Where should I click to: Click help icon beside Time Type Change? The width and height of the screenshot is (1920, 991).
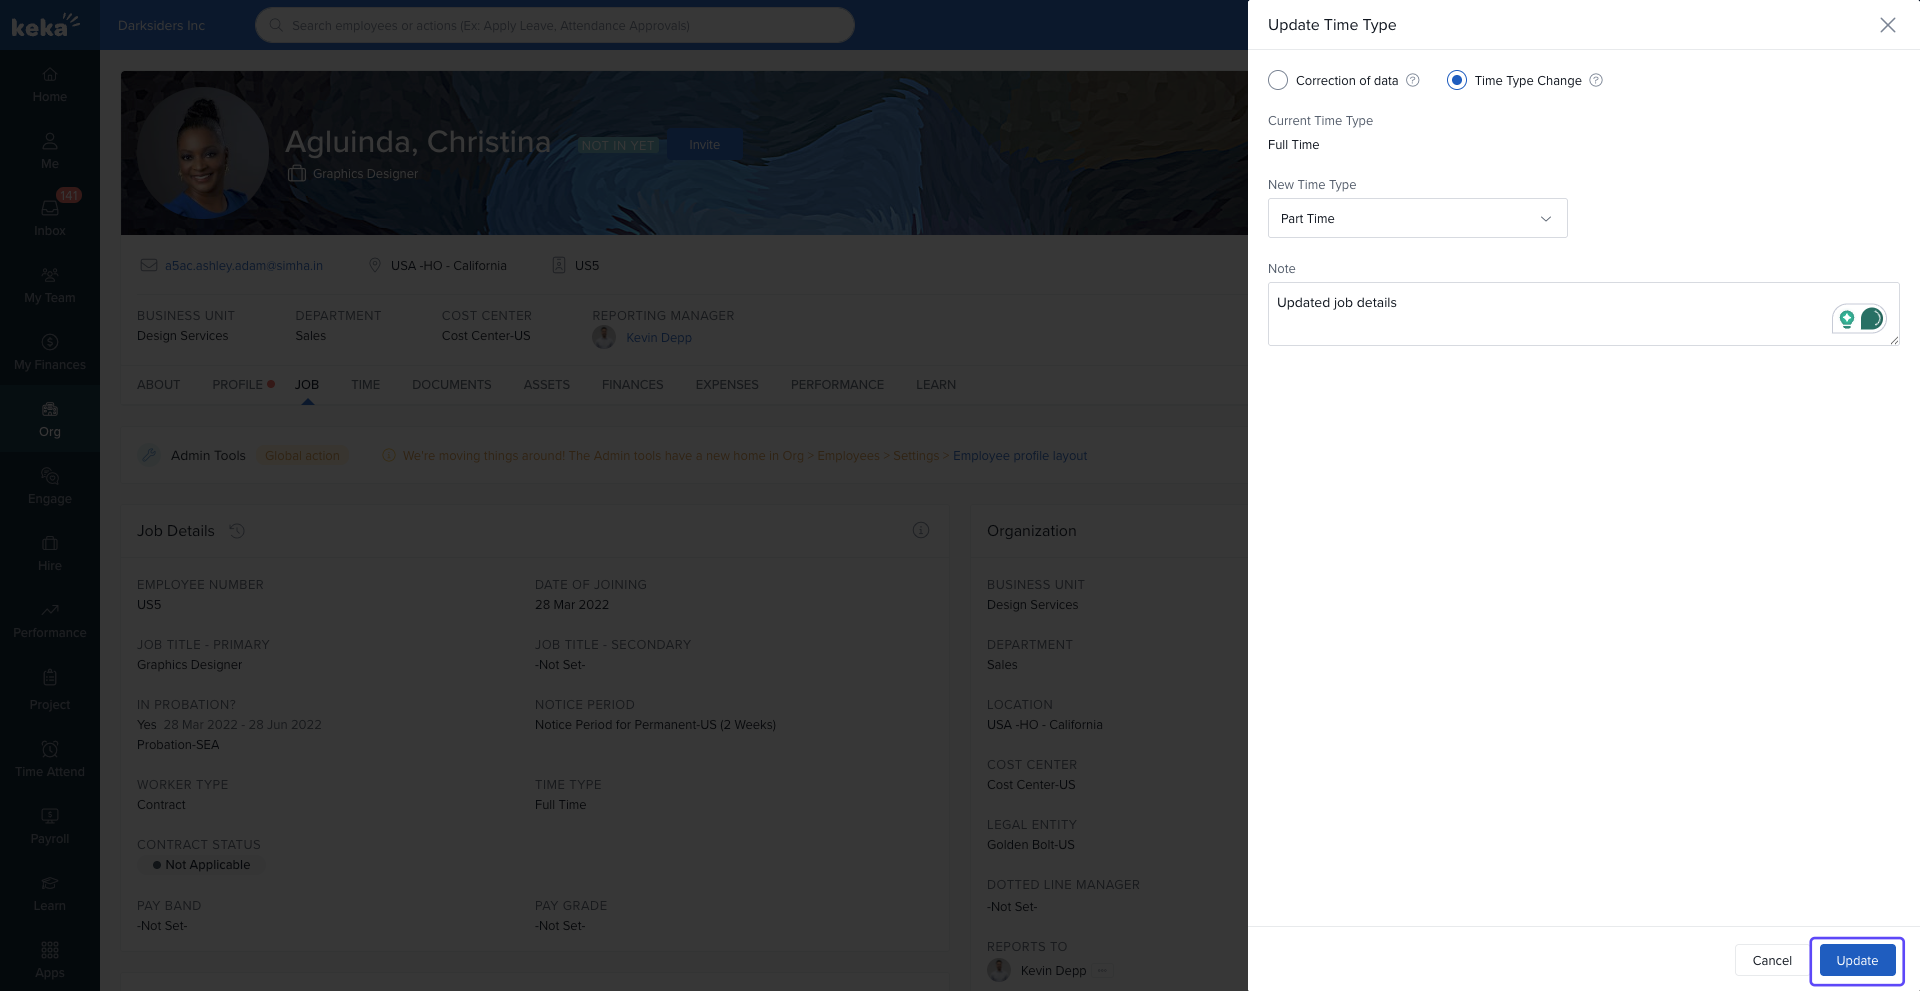1596,80
